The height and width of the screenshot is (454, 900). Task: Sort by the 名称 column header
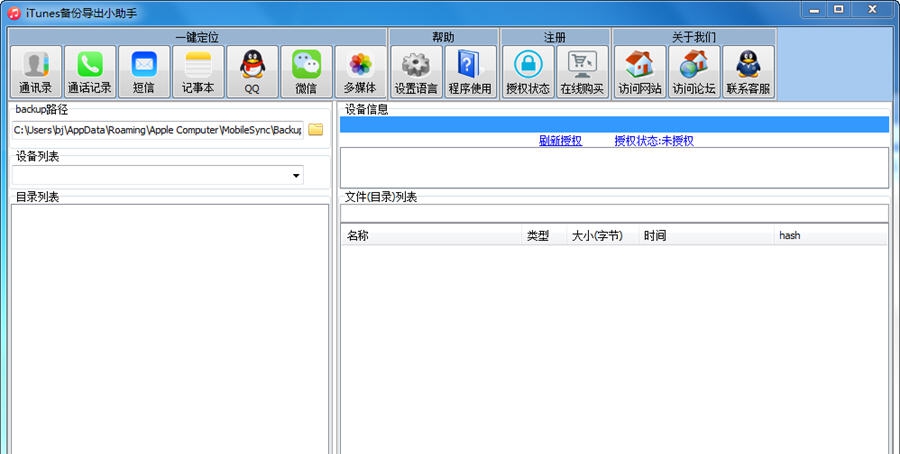point(432,235)
